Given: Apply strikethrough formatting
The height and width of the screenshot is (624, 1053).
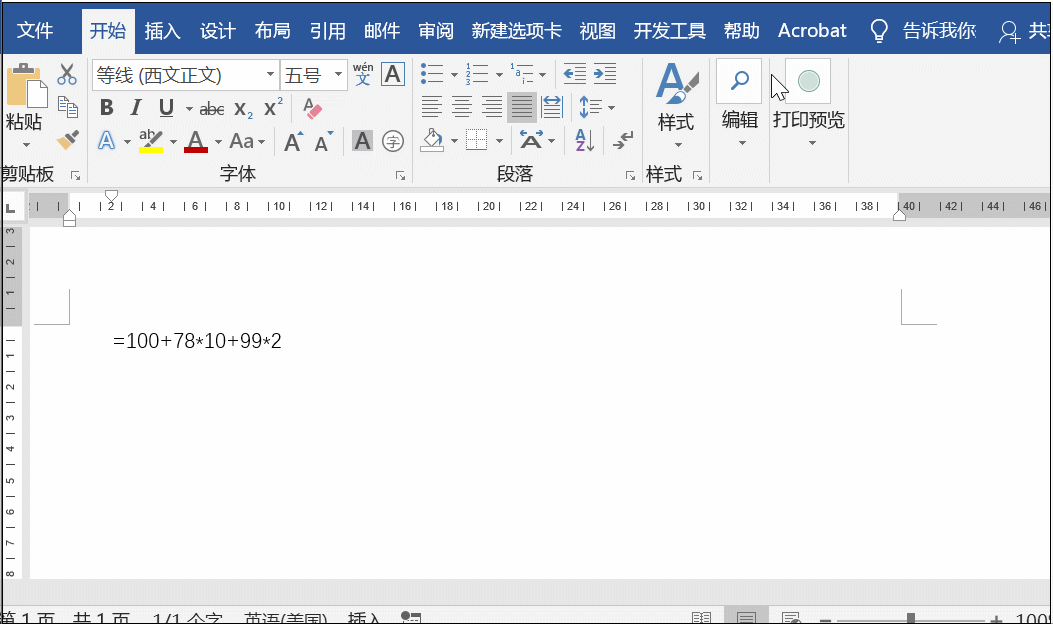Looking at the screenshot, I should point(211,108).
